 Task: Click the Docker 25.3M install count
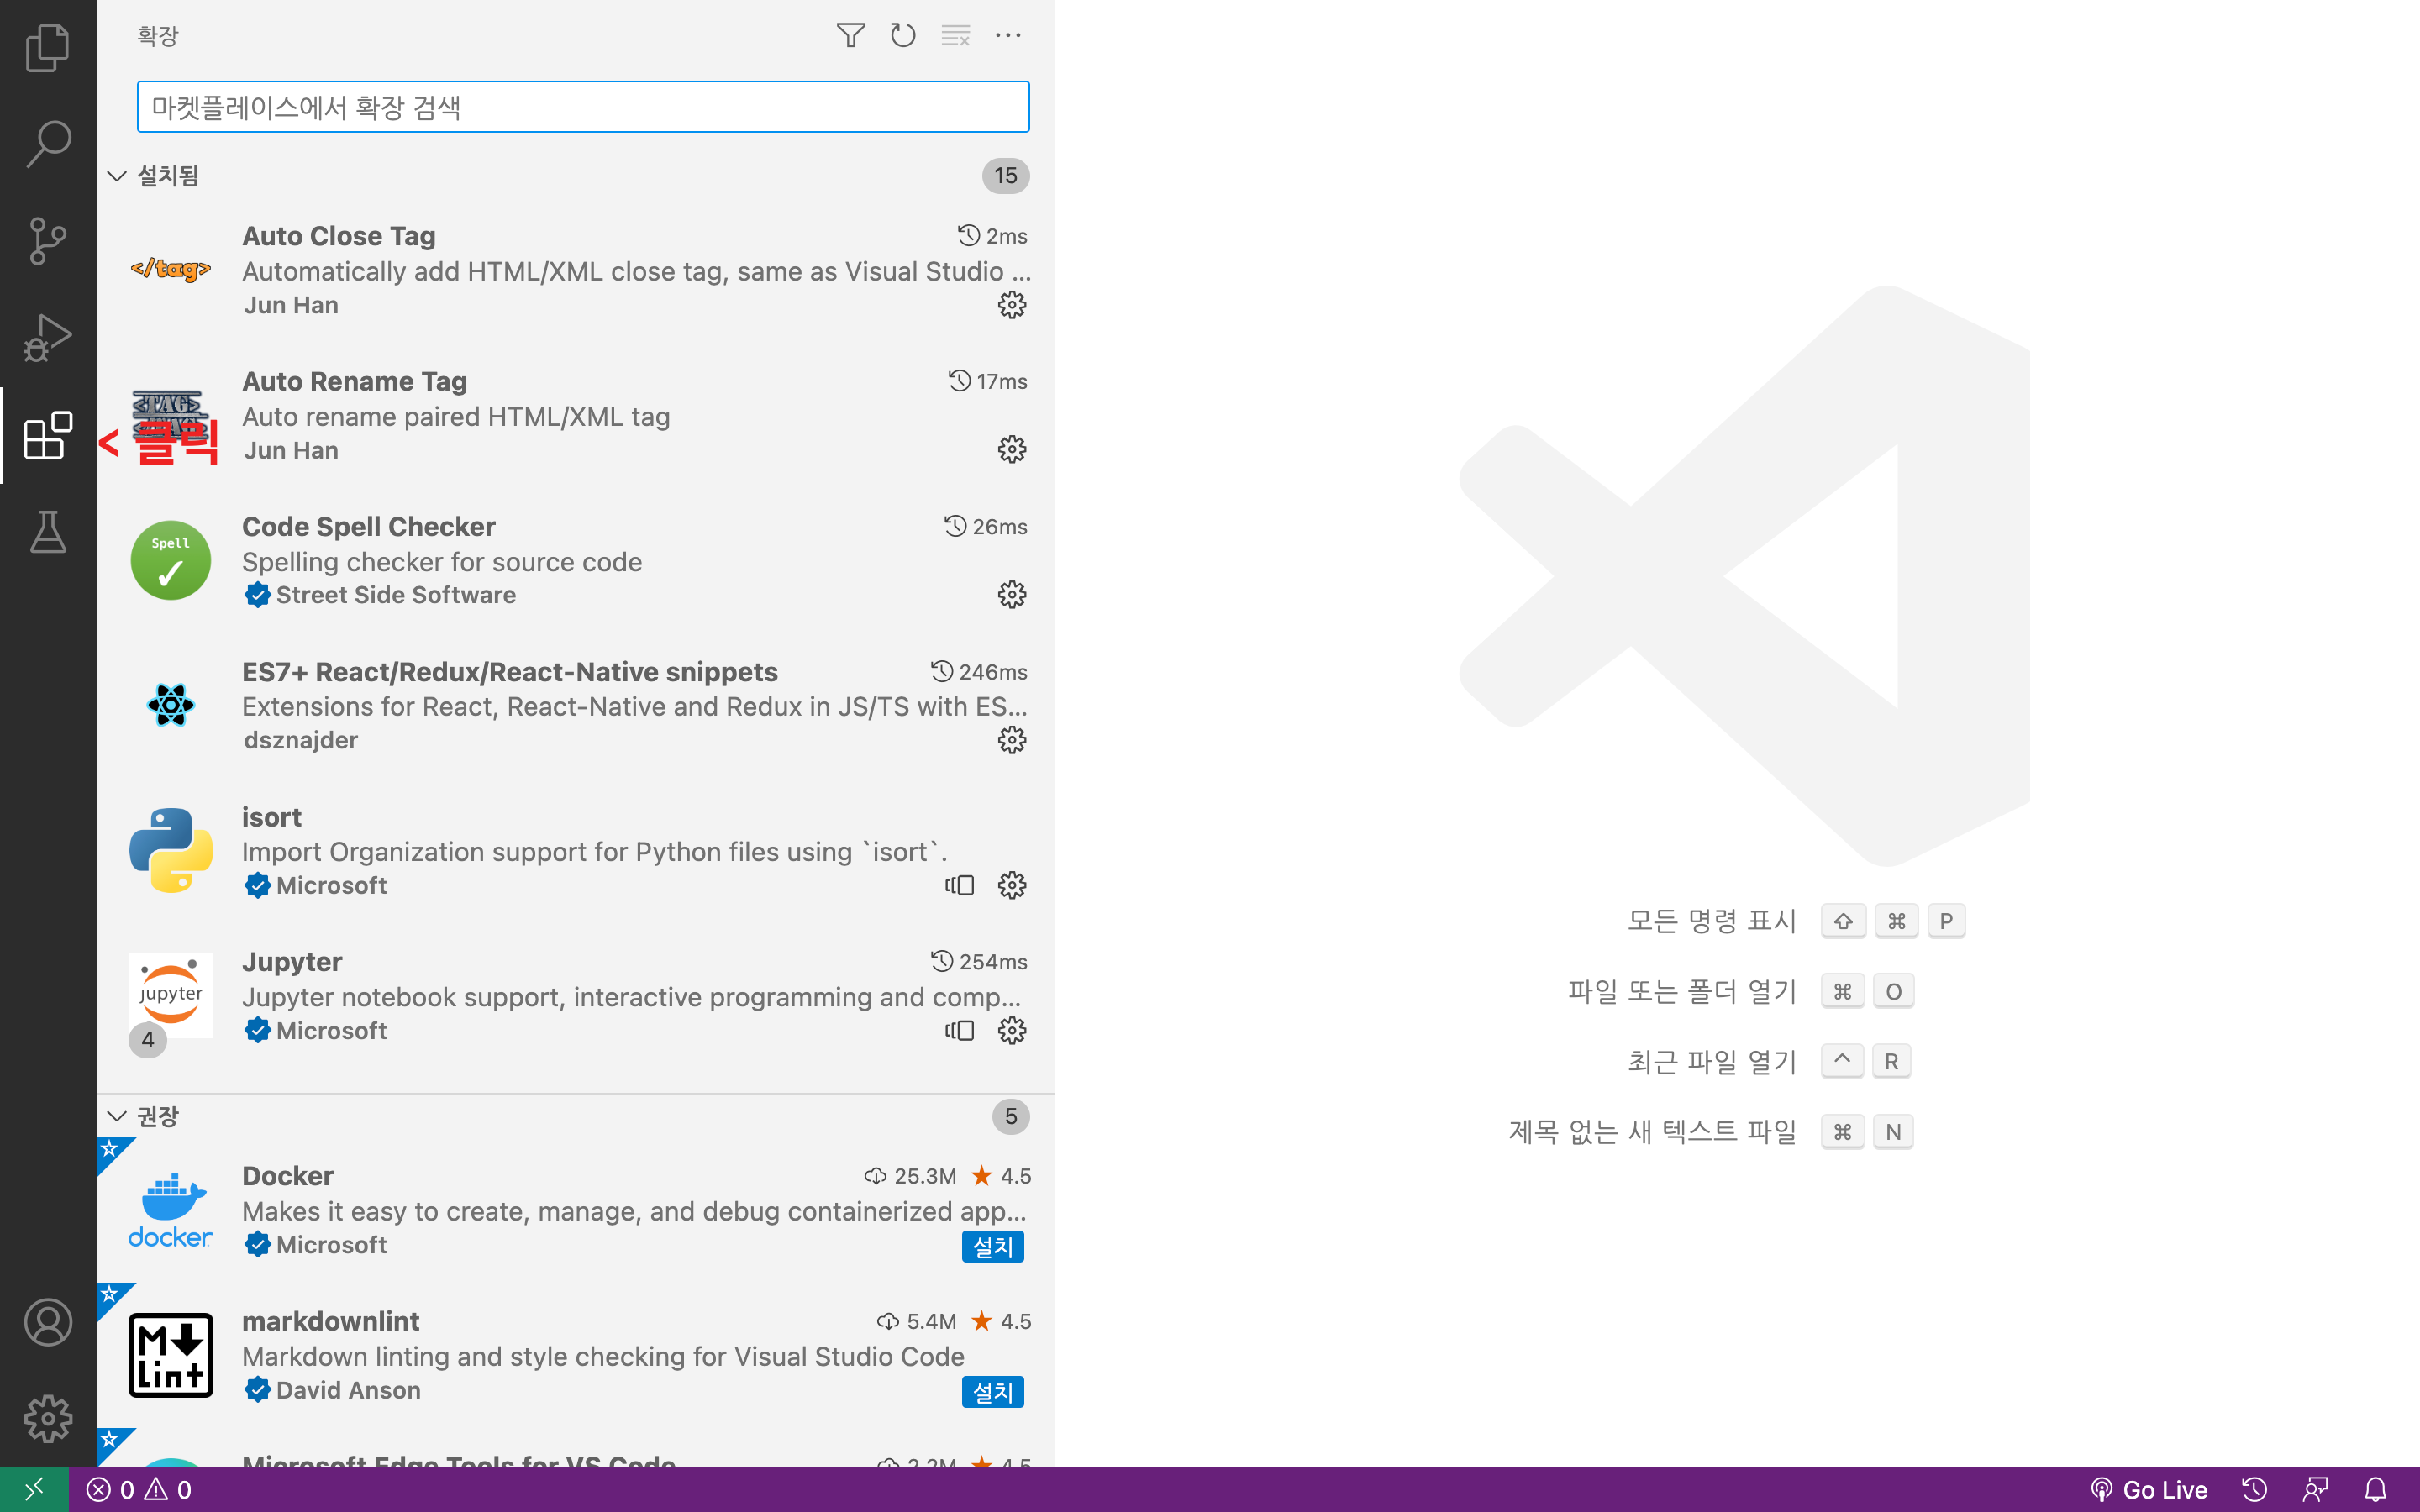[x=910, y=1176]
